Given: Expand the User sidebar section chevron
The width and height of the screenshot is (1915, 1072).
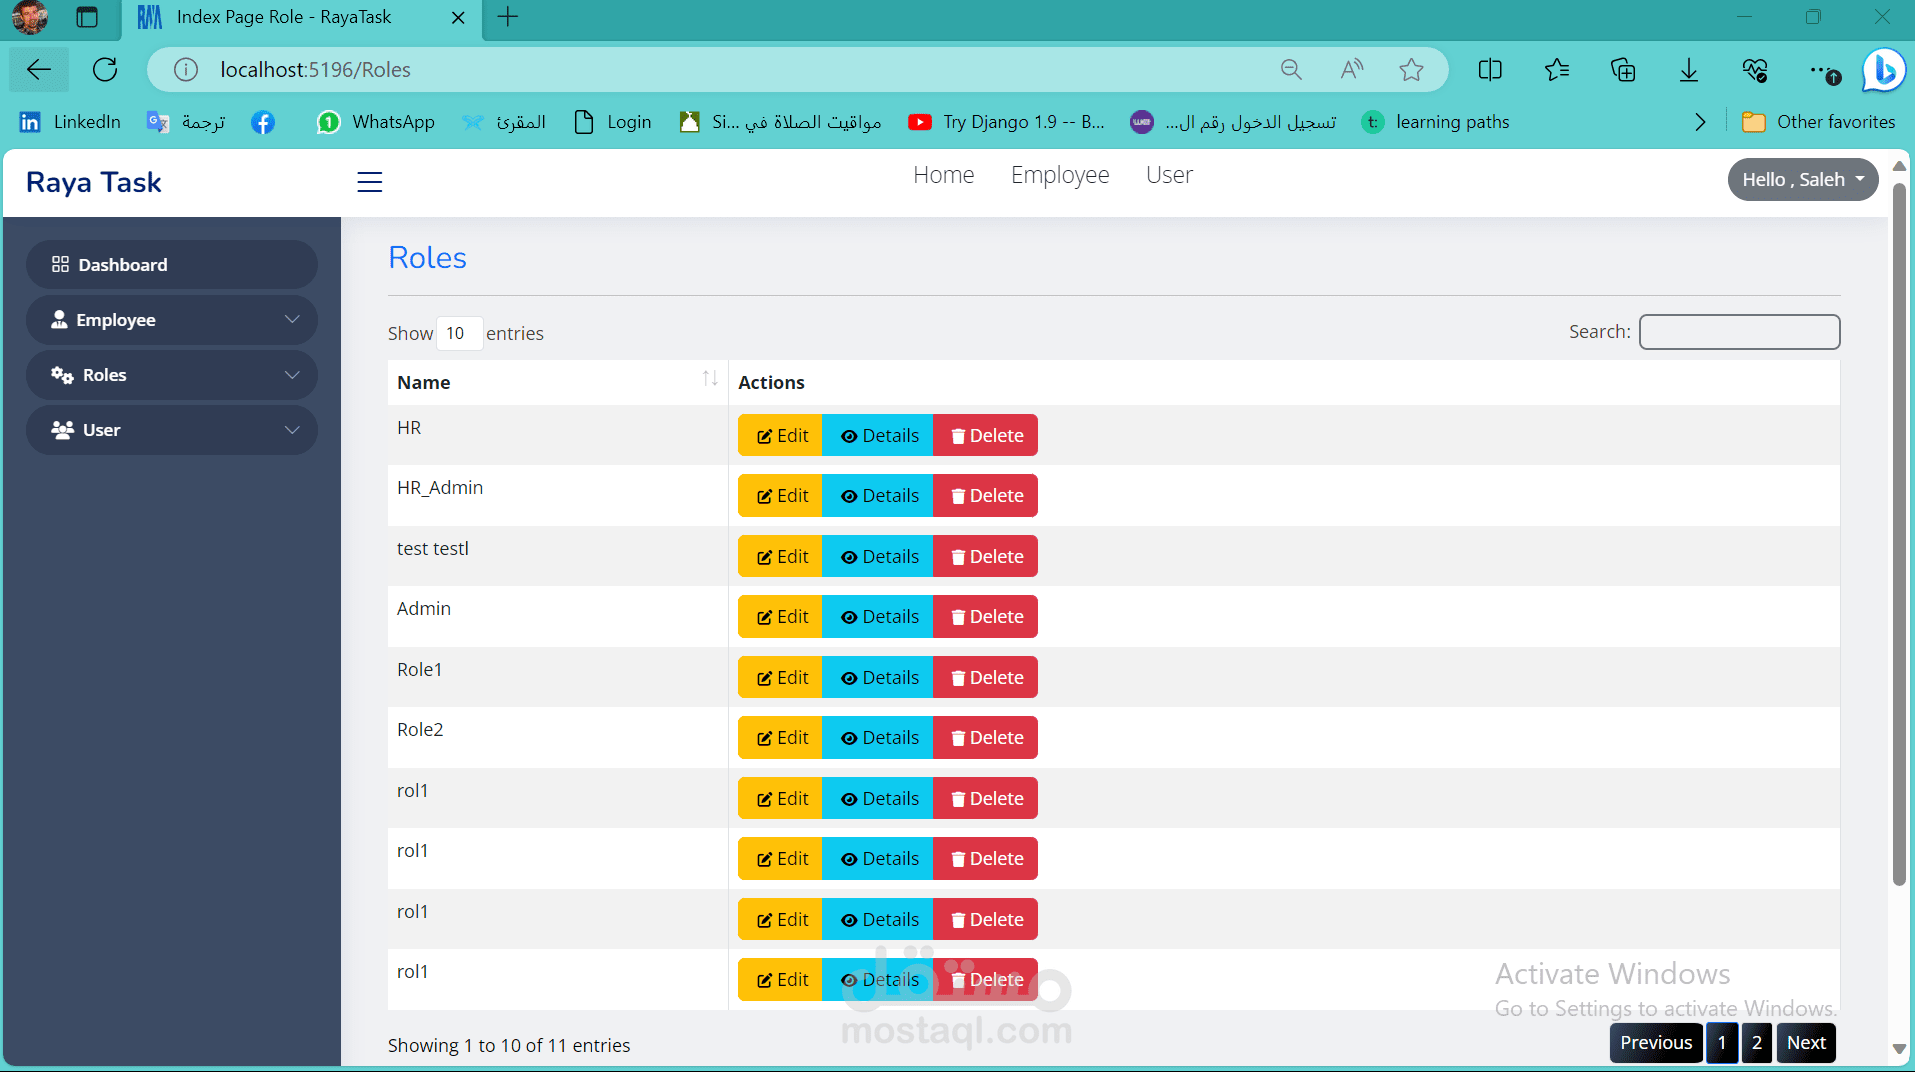Looking at the screenshot, I should (x=292, y=430).
